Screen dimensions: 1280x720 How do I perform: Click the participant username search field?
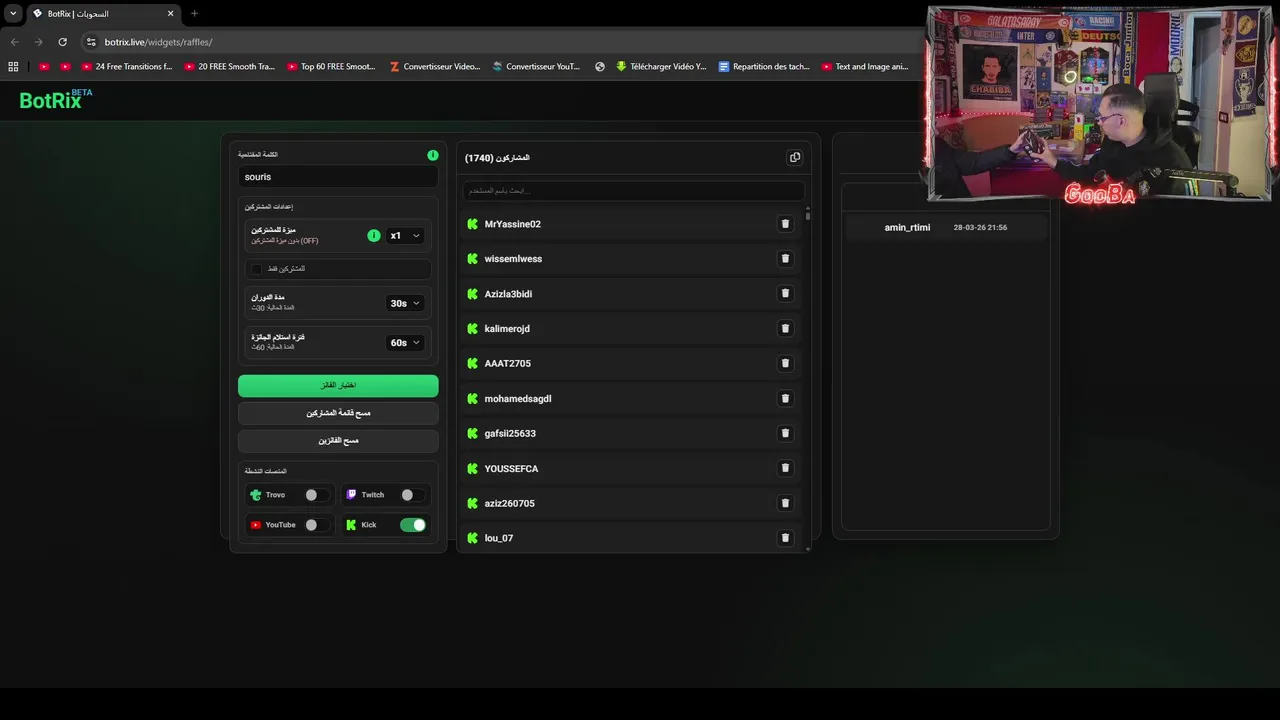(633, 190)
